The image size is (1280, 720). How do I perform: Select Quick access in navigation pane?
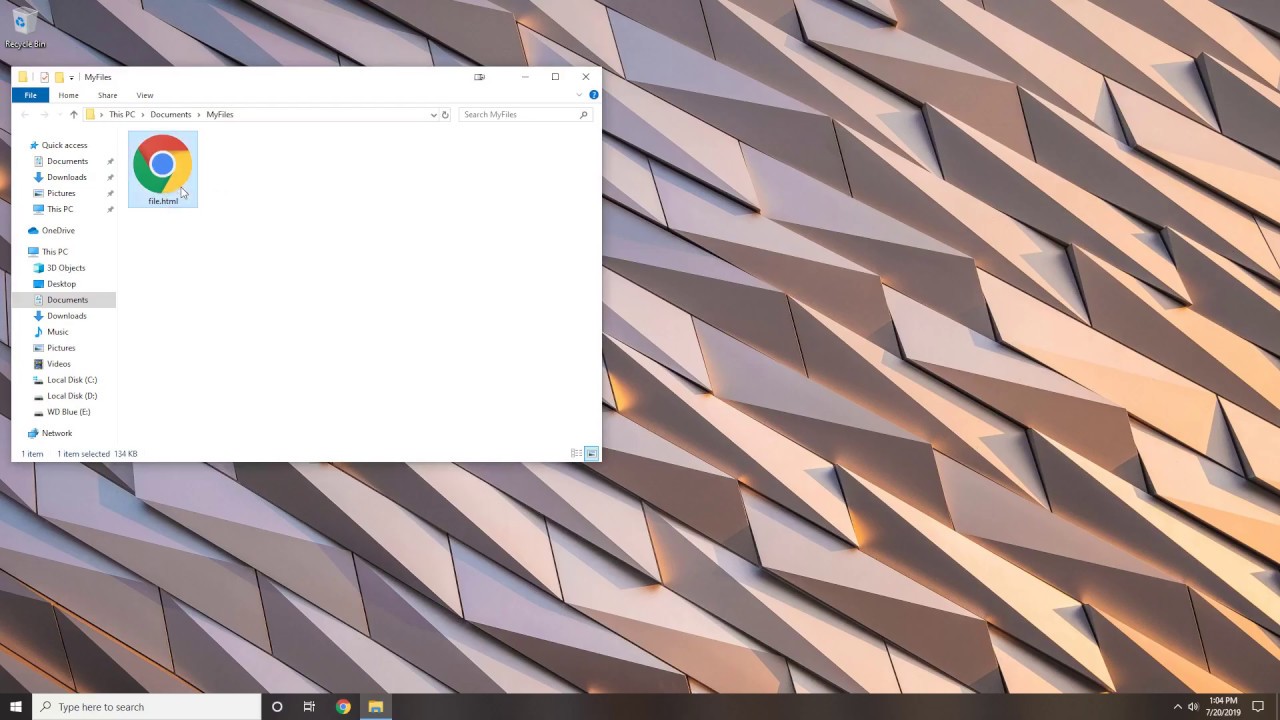point(64,145)
